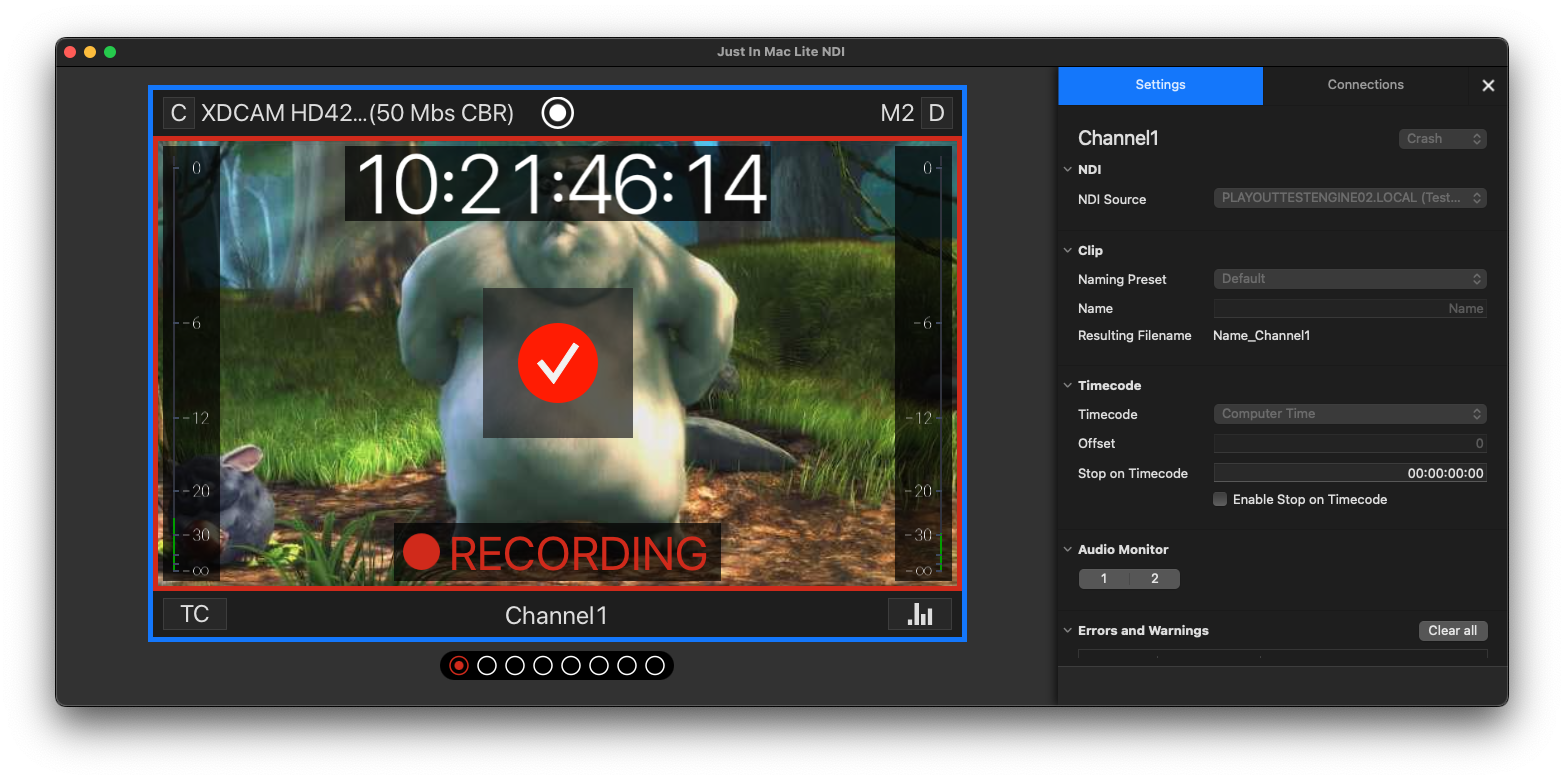This screenshot has height=780, width=1564.
Task: Click the Channel1 label below the video
Action: [x=556, y=615]
